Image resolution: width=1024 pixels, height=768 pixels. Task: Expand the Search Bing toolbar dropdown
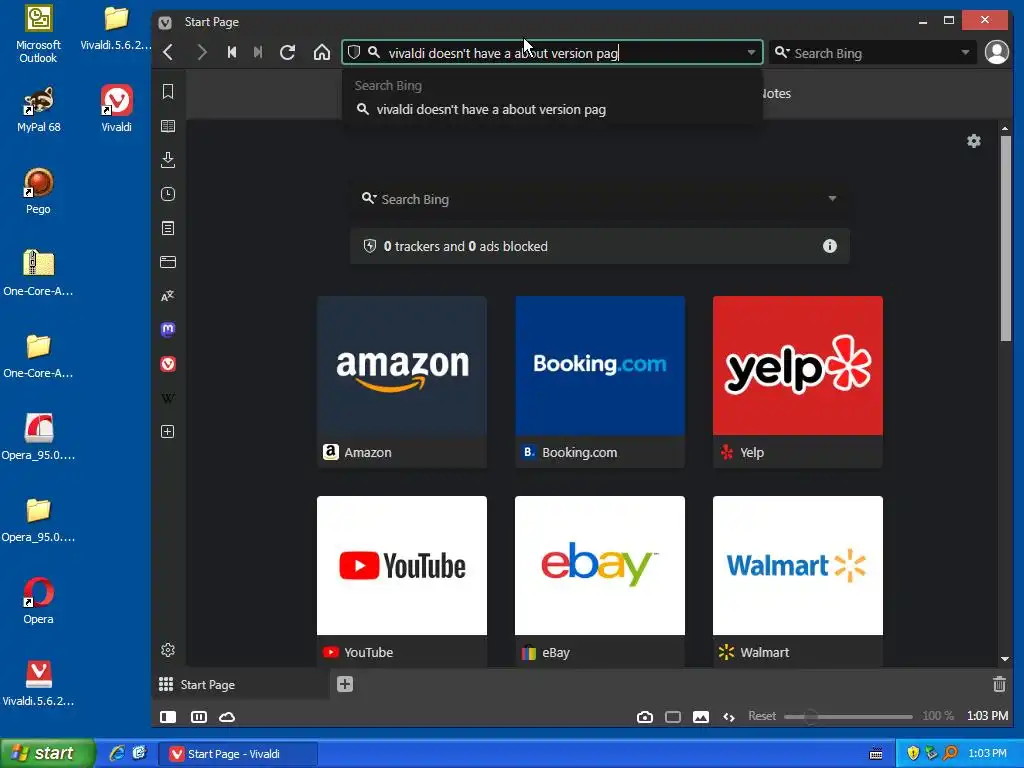[x=965, y=52]
